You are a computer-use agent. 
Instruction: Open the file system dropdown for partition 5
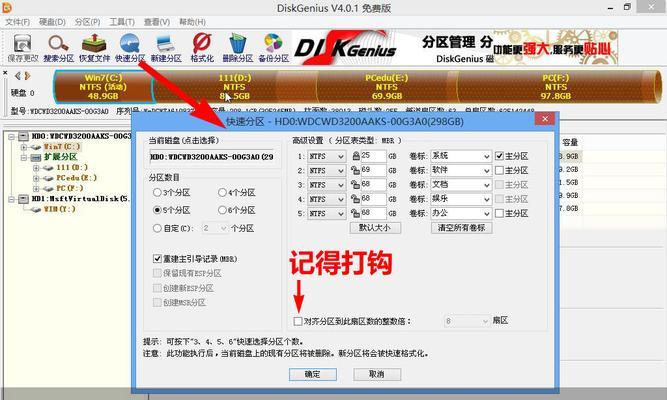[327, 214]
